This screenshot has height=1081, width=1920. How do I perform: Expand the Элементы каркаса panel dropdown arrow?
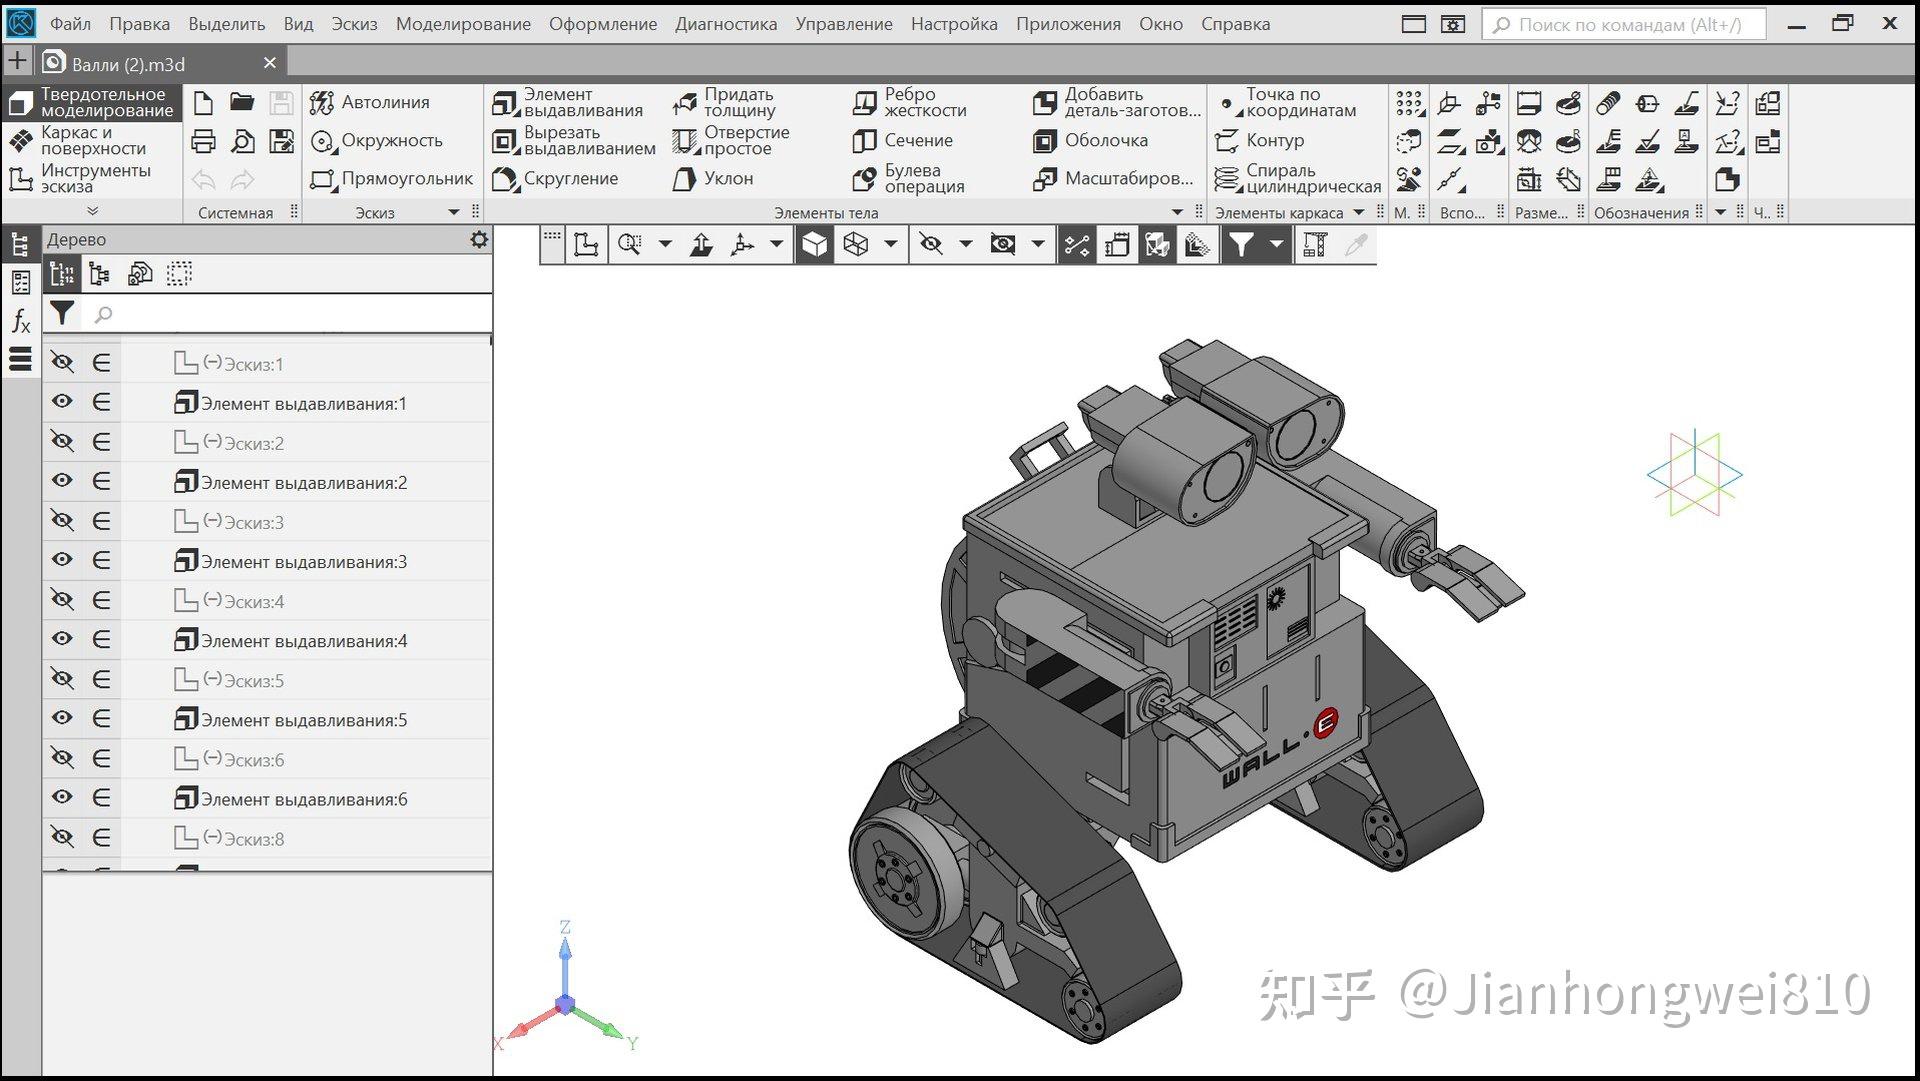(1359, 212)
